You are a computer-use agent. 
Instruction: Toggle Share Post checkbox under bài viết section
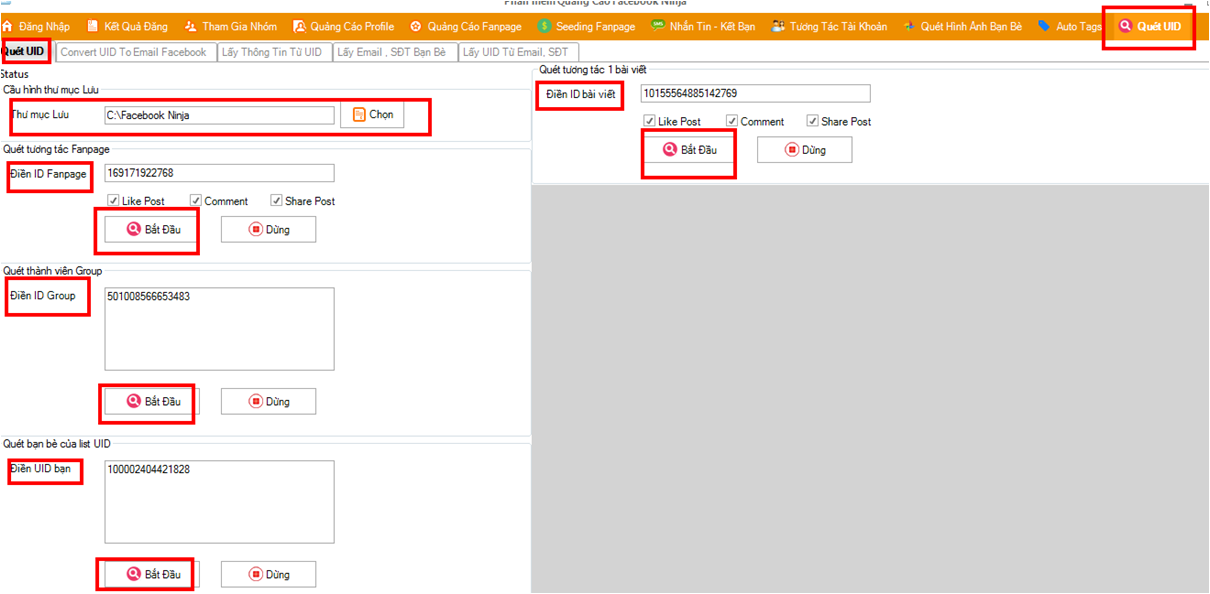813,121
